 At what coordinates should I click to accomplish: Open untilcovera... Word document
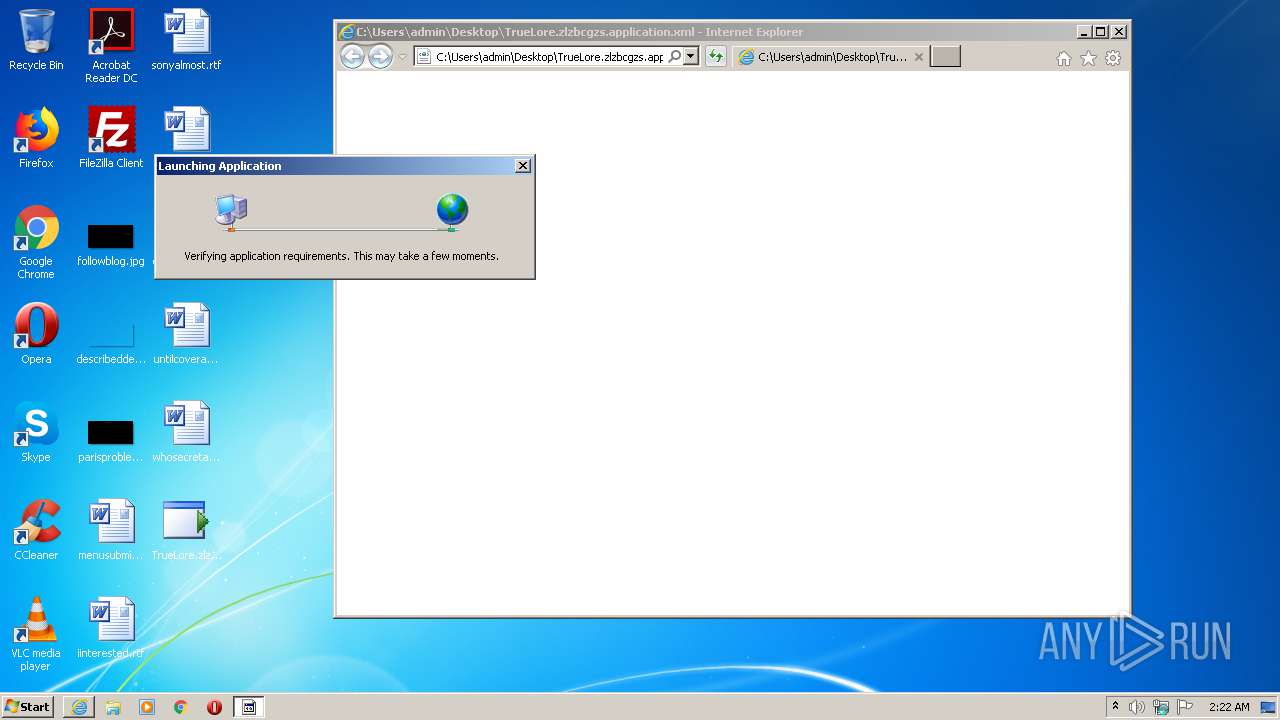tap(186, 334)
